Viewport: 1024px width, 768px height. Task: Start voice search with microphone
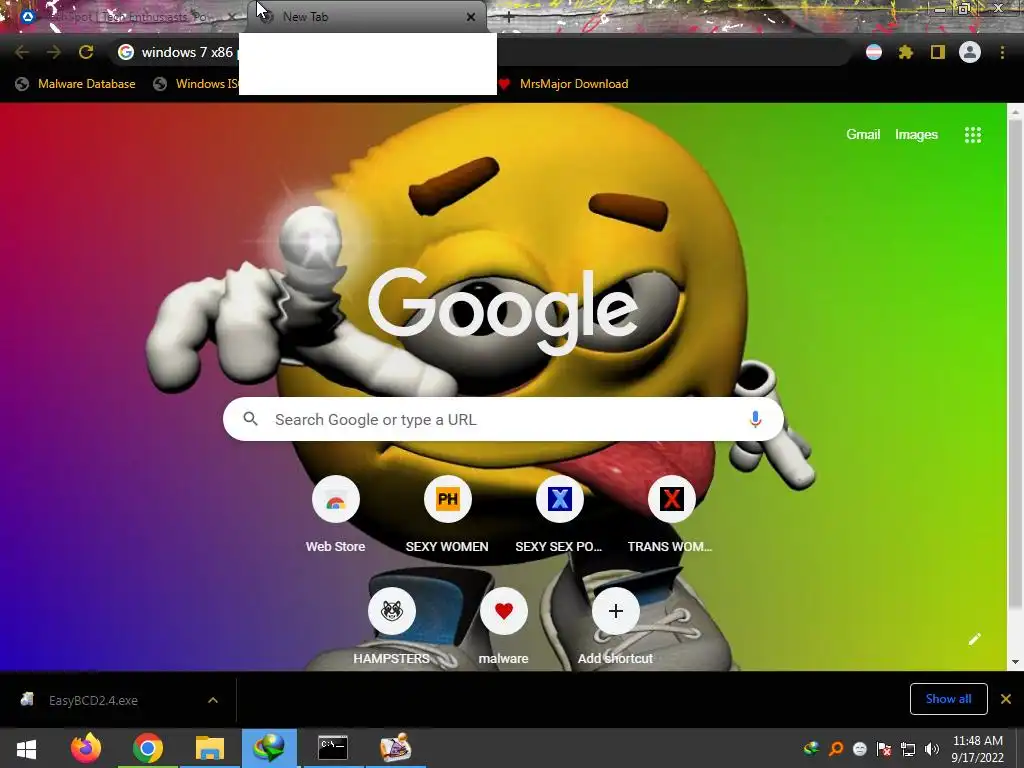[x=755, y=419]
